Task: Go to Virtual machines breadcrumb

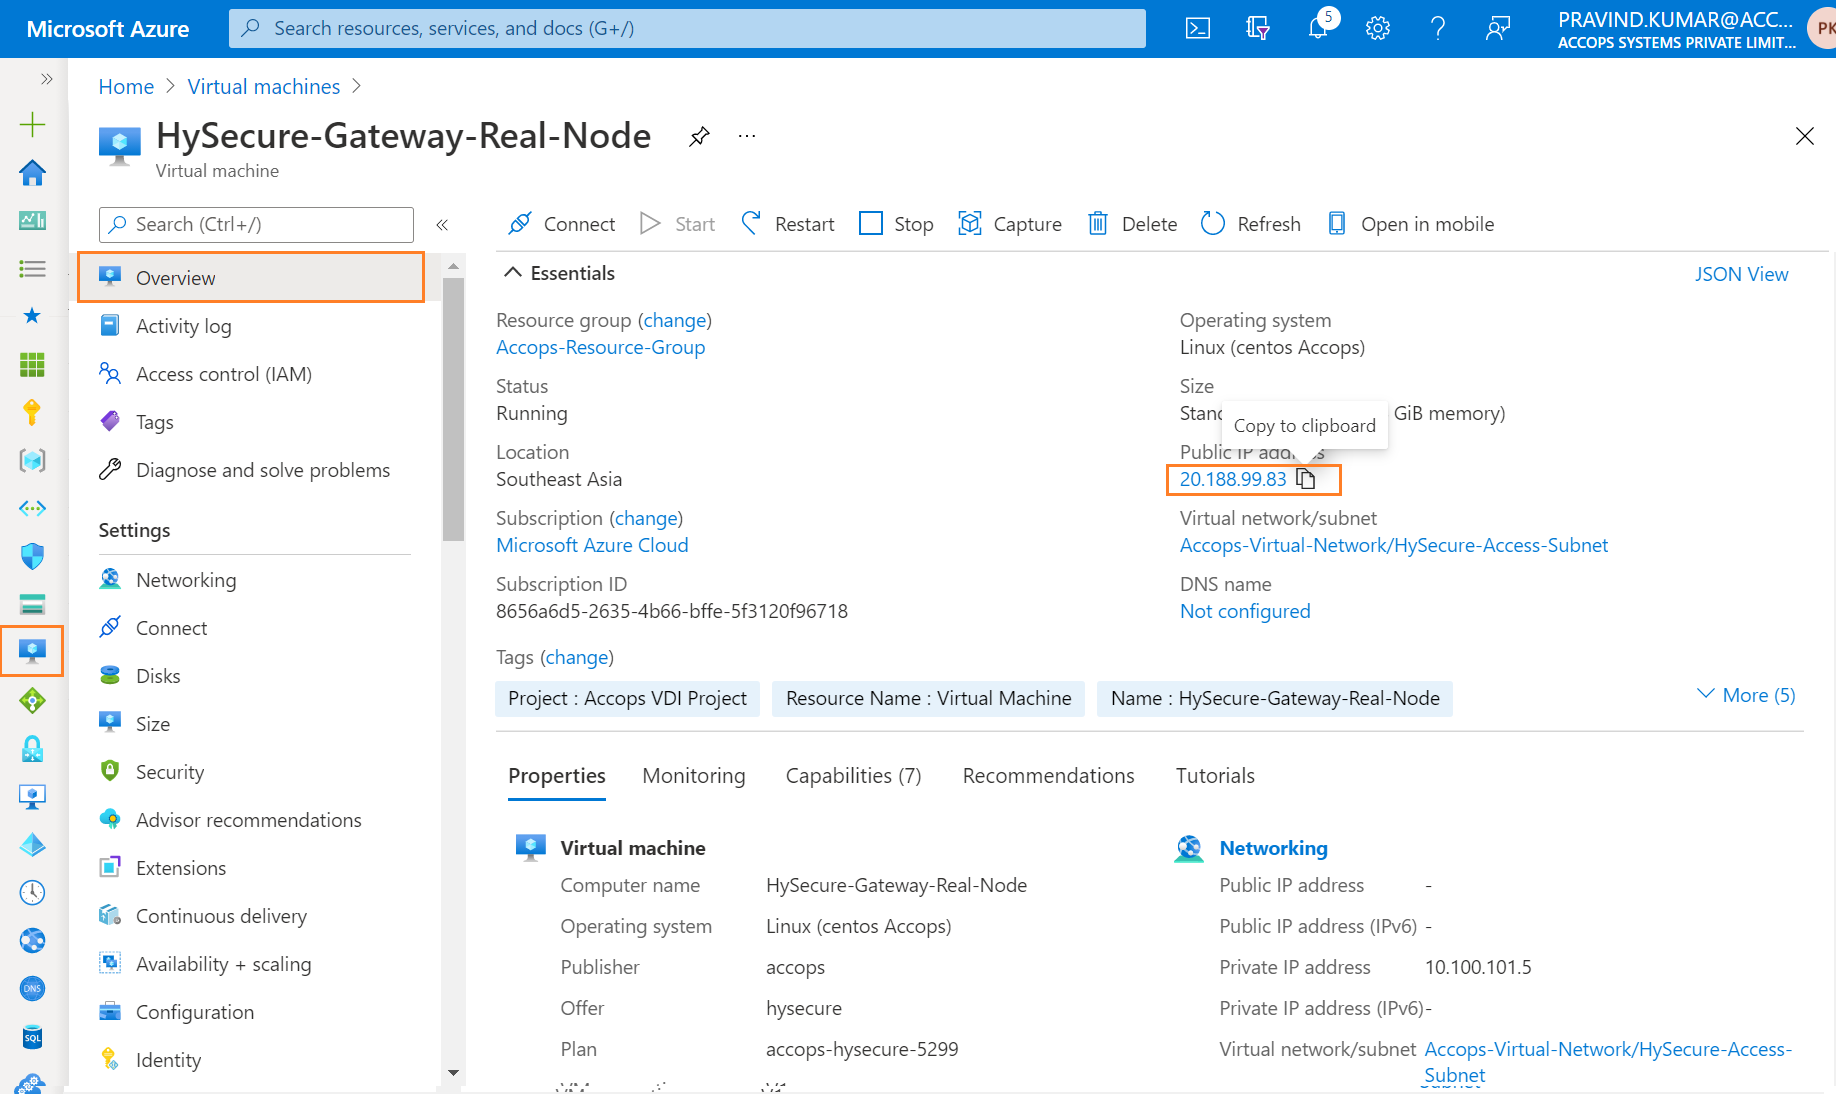Action: point(264,87)
